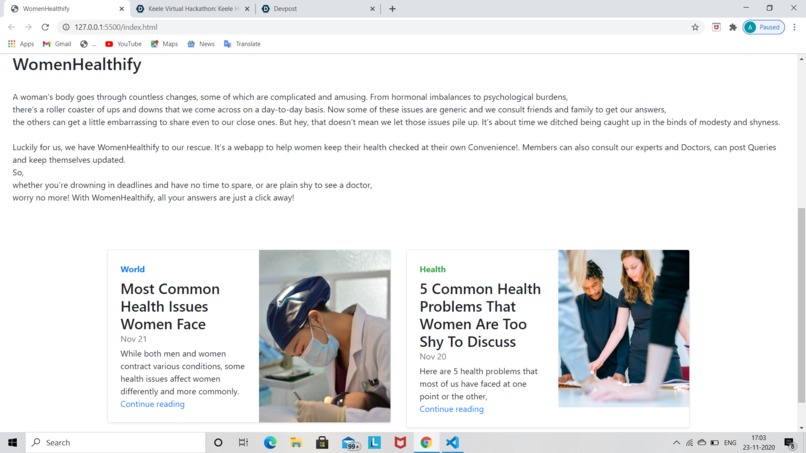Image resolution: width=806 pixels, height=453 pixels.
Task: Reload the page with refresh icon
Action: point(45,27)
